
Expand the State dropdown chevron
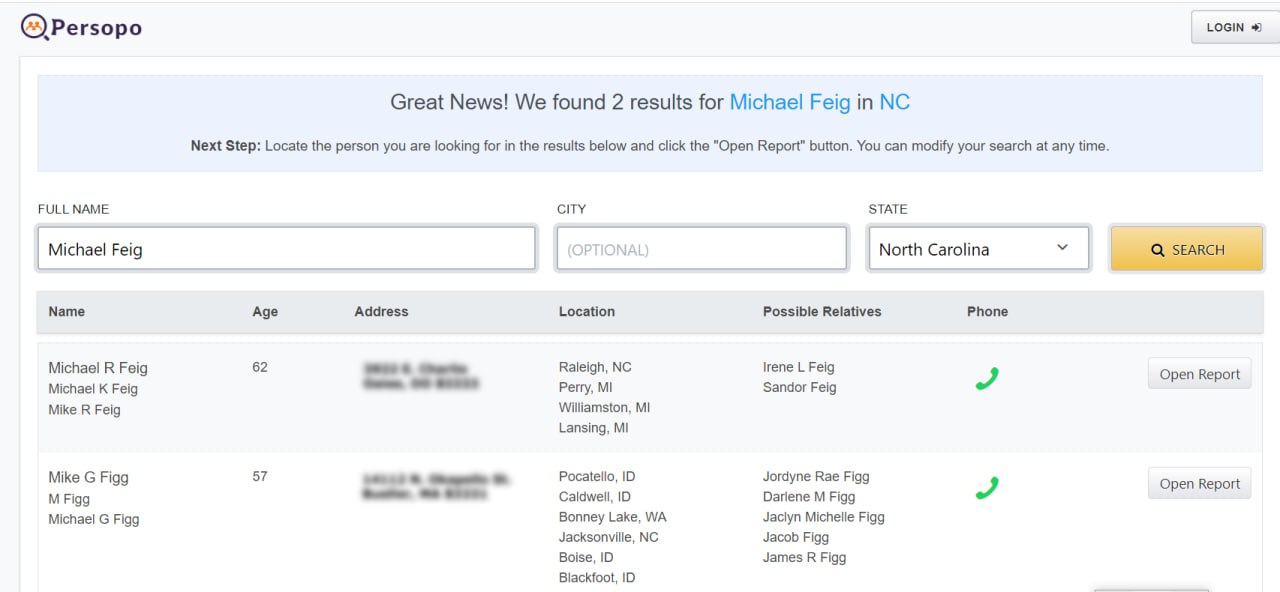tap(1062, 248)
